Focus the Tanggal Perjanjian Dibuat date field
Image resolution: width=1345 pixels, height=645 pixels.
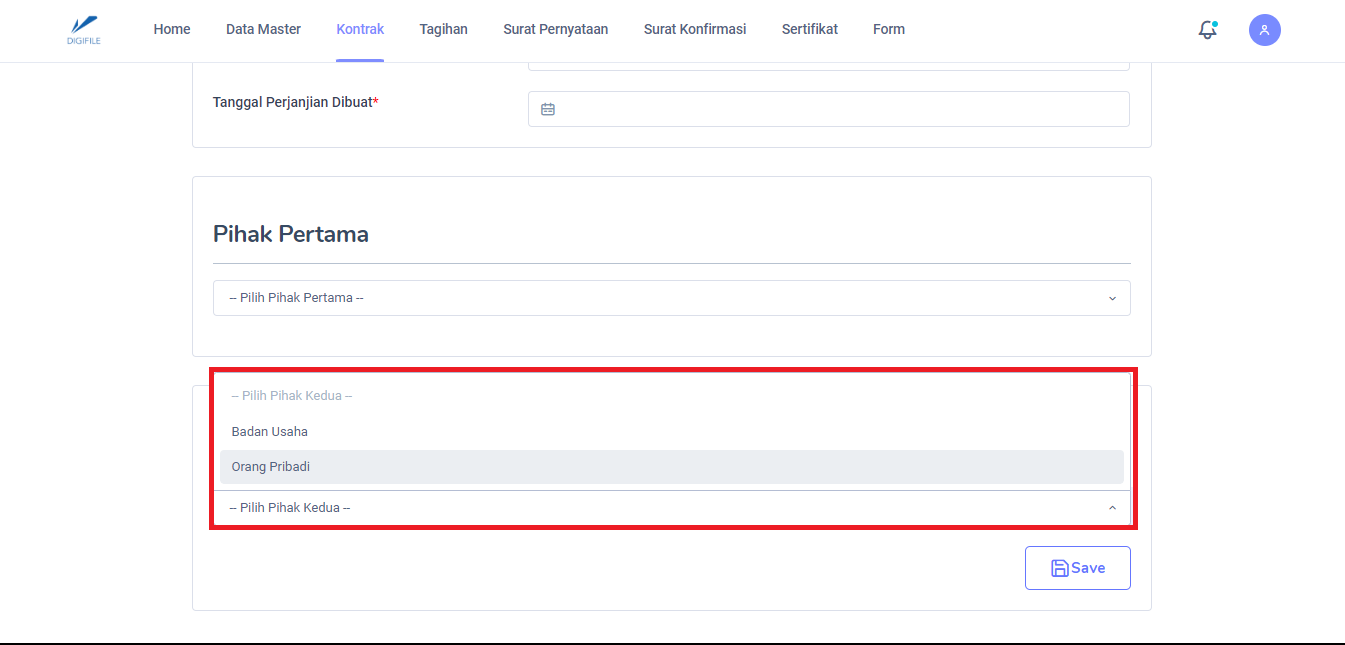tap(840, 109)
